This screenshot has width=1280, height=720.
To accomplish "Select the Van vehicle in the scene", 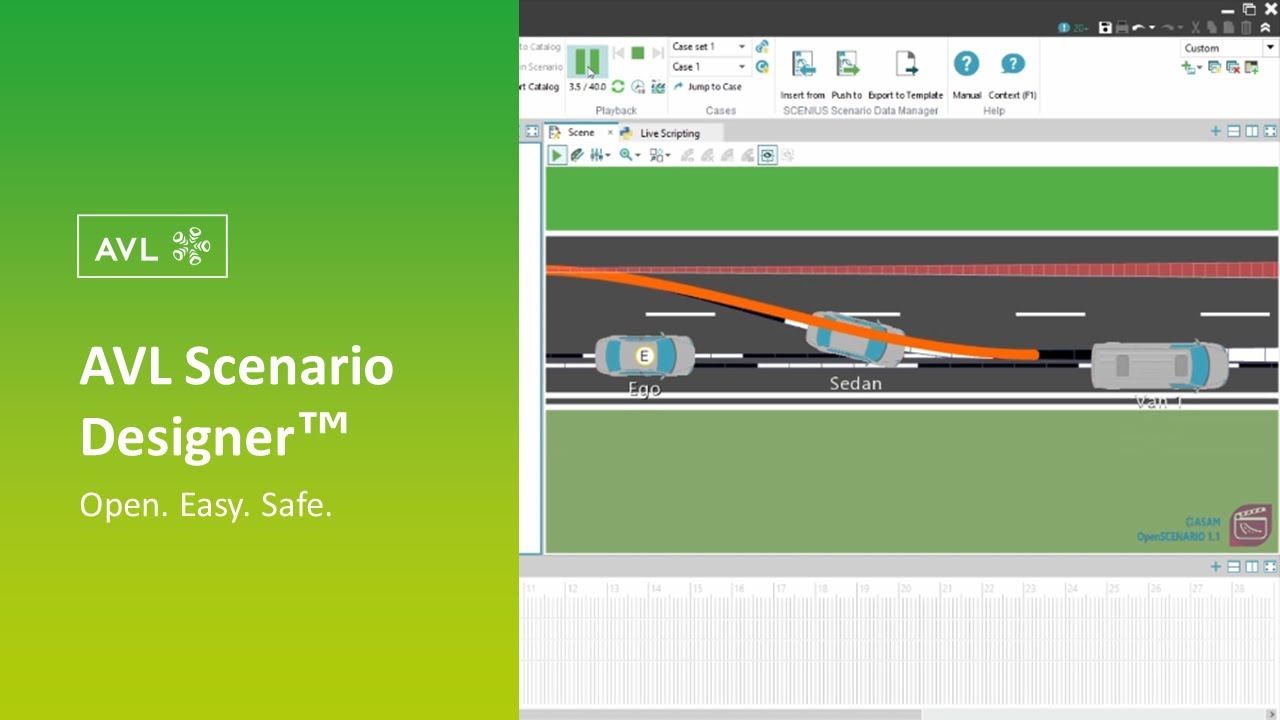I will tap(1160, 365).
